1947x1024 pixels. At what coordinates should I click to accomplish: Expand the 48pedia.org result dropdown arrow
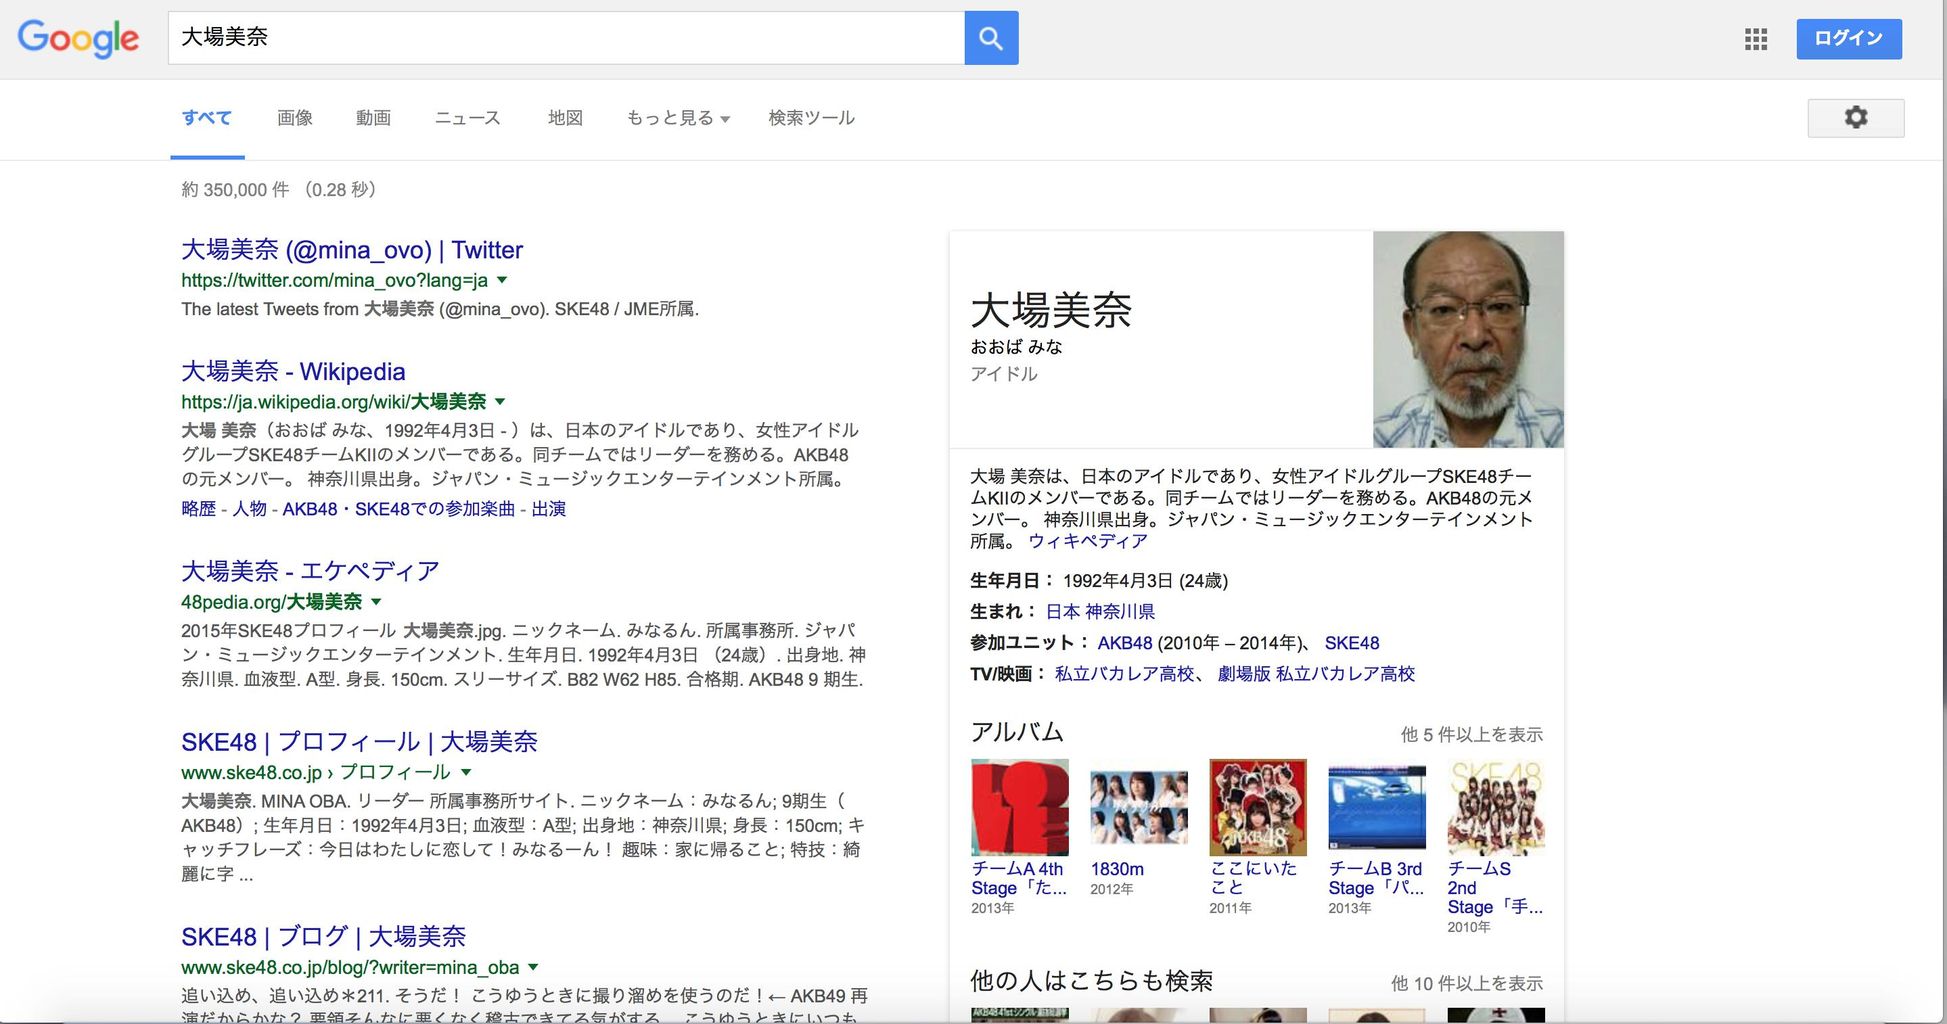376,601
